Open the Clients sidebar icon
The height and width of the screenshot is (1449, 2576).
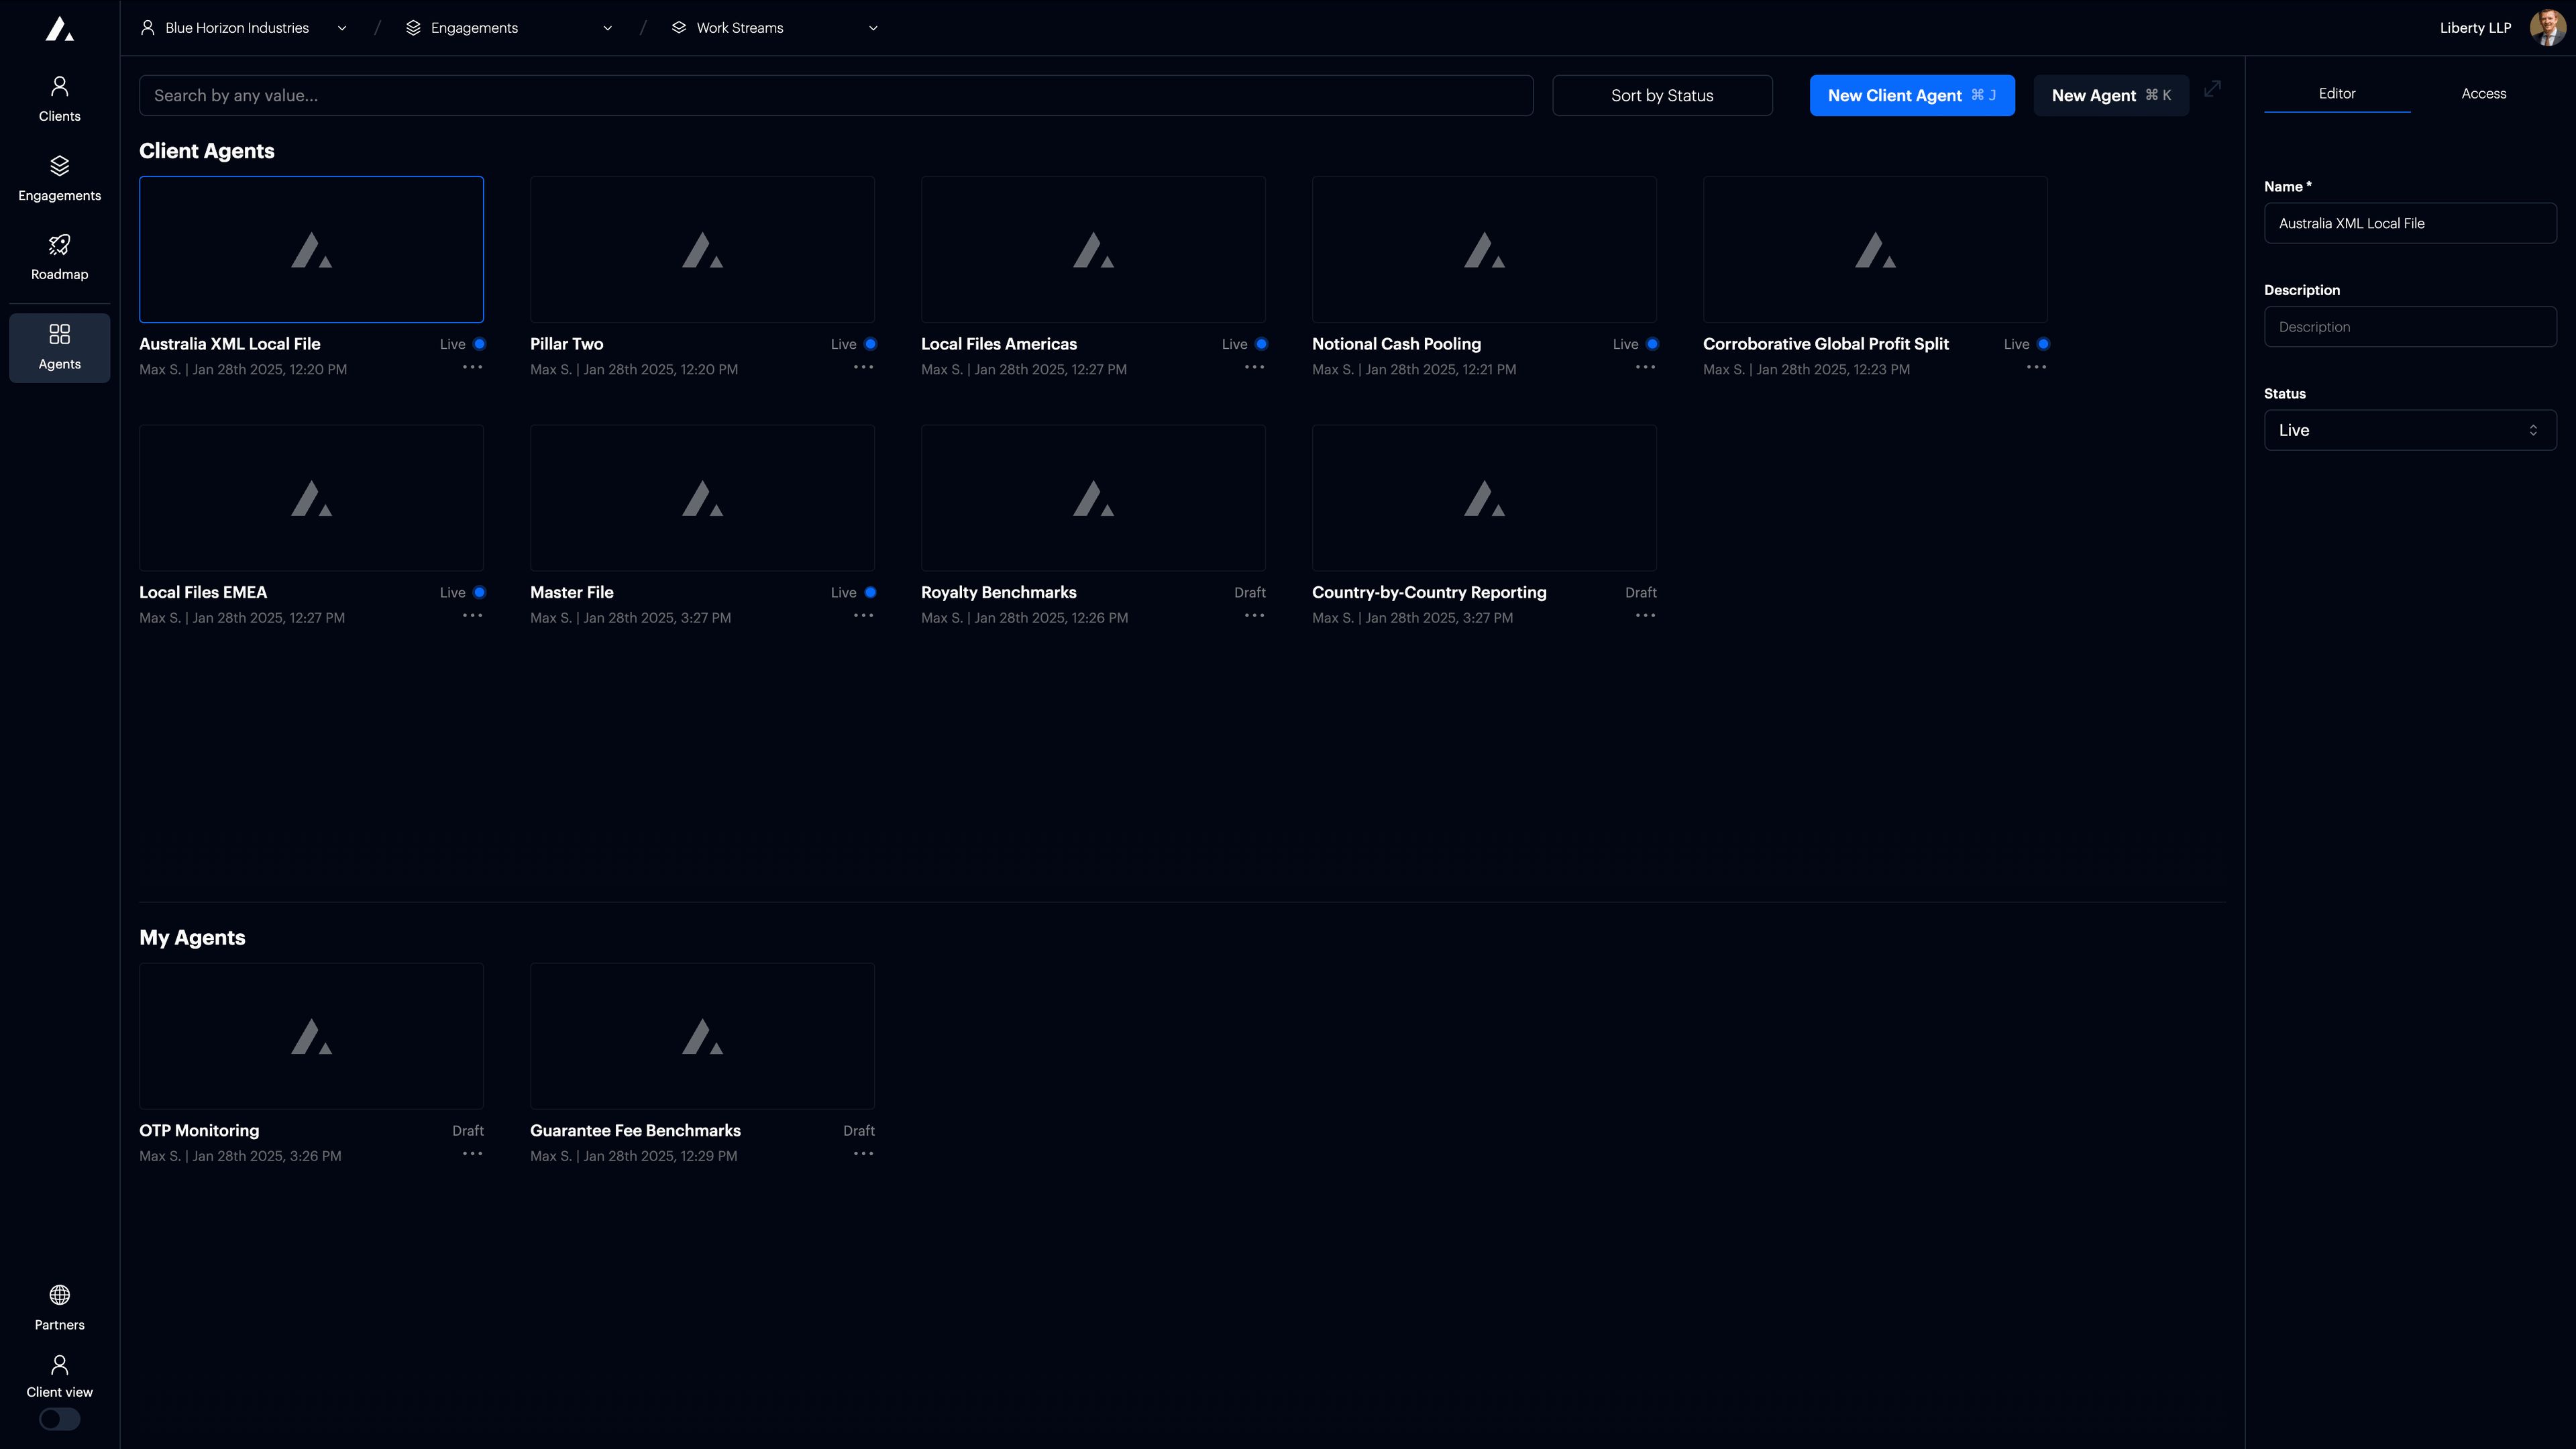tap(59, 87)
